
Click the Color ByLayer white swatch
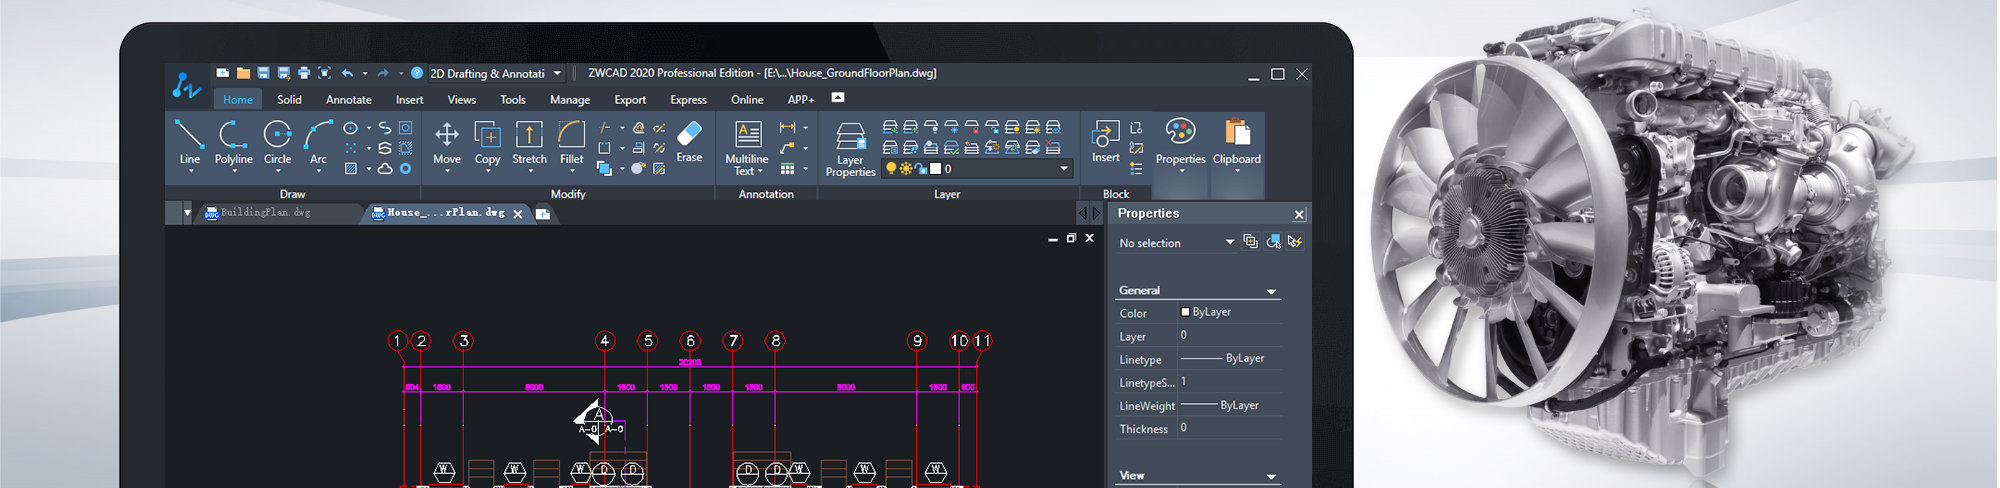point(1185,312)
